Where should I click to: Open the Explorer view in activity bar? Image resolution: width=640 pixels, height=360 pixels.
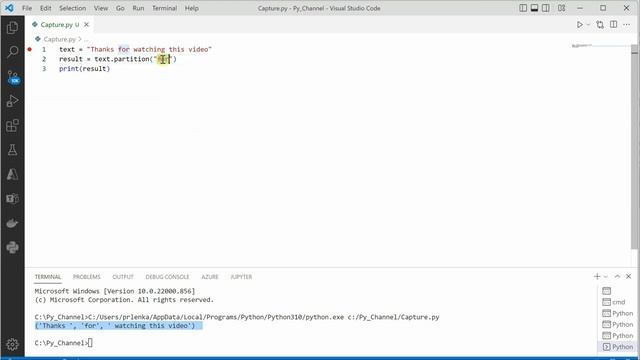click(x=12, y=27)
